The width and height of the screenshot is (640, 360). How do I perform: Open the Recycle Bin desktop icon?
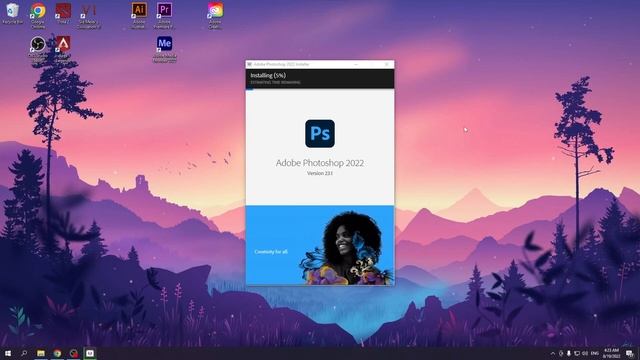click(13, 13)
